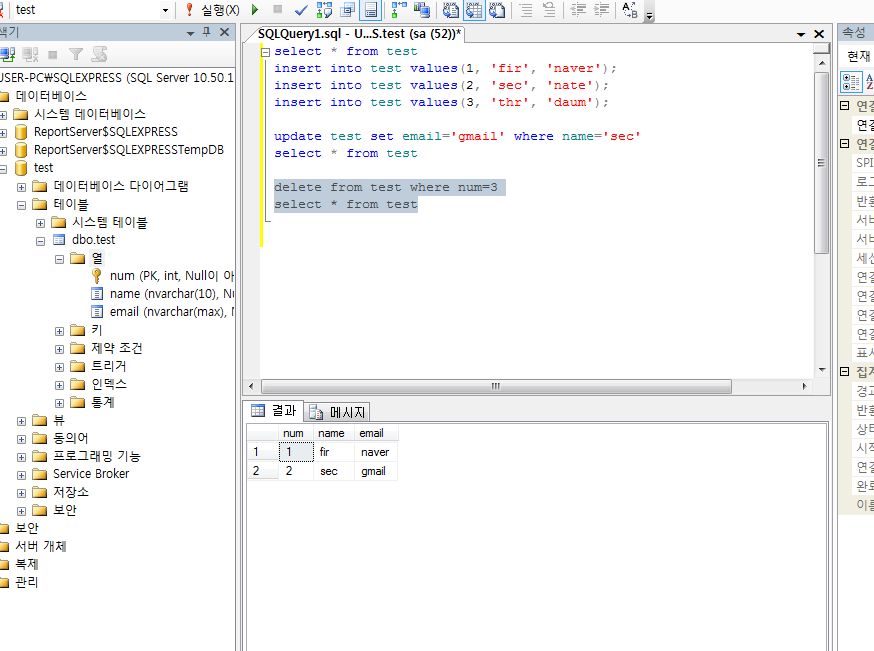Collapse the 테이블 folder node
The height and width of the screenshot is (651, 874).
pos(21,205)
